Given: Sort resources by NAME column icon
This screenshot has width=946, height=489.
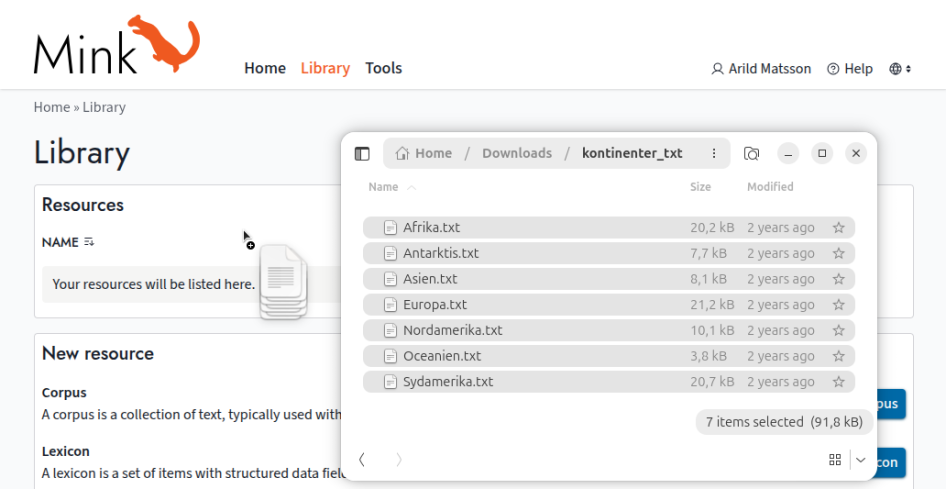Looking at the screenshot, I should click(89, 242).
